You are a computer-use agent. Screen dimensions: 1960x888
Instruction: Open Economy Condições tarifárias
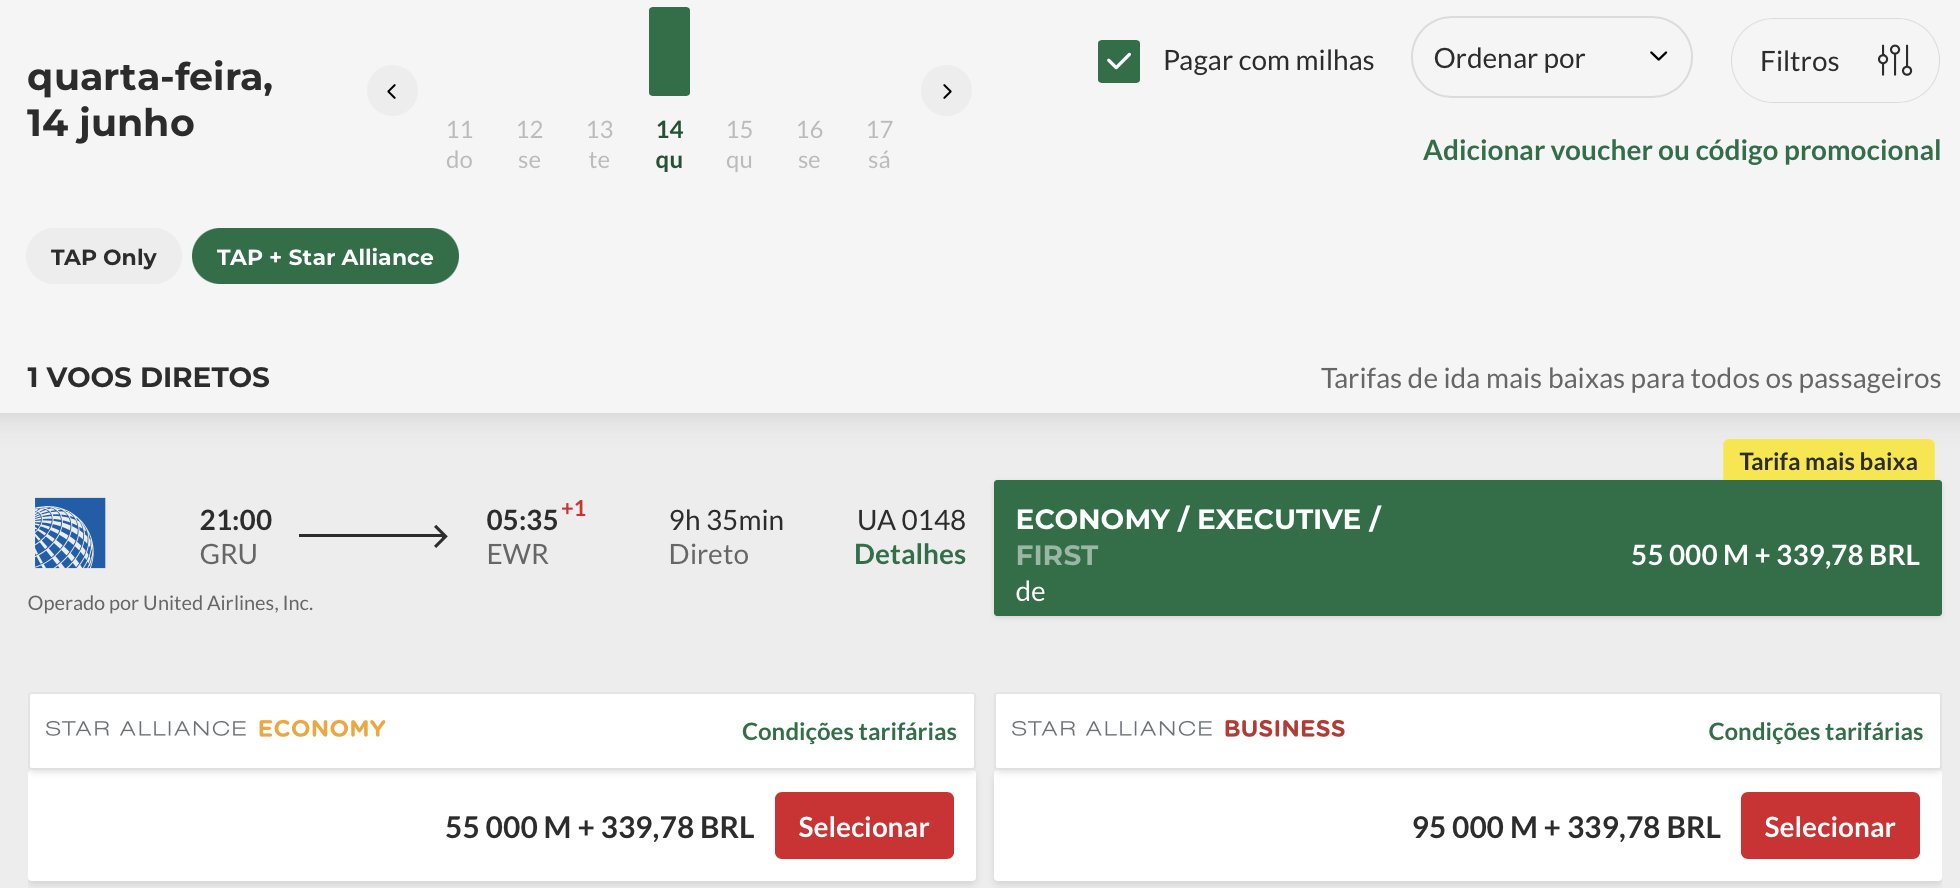point(849,731)
